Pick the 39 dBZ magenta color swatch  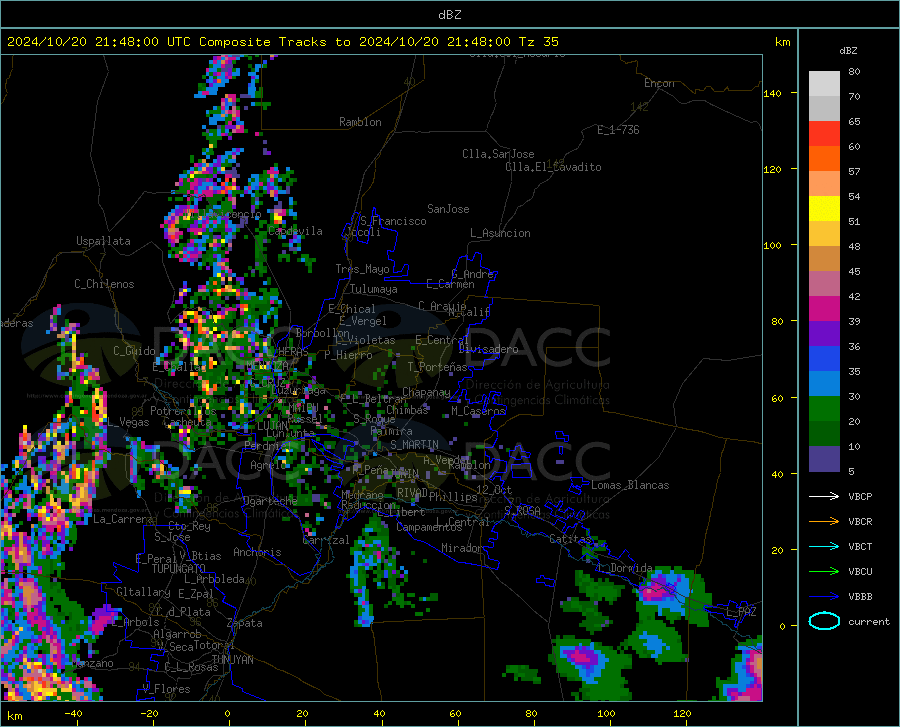[824, 309]
